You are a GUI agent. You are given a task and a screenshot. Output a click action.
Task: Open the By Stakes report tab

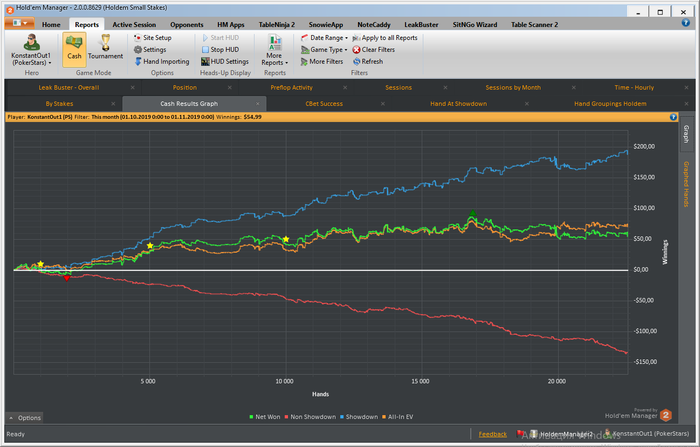click(59, 104)
